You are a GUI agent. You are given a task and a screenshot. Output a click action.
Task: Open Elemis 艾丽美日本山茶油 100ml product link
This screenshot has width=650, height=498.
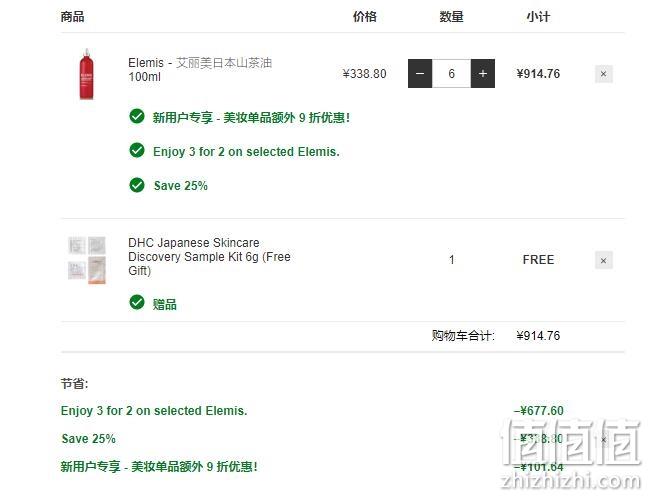click(200, 70)
